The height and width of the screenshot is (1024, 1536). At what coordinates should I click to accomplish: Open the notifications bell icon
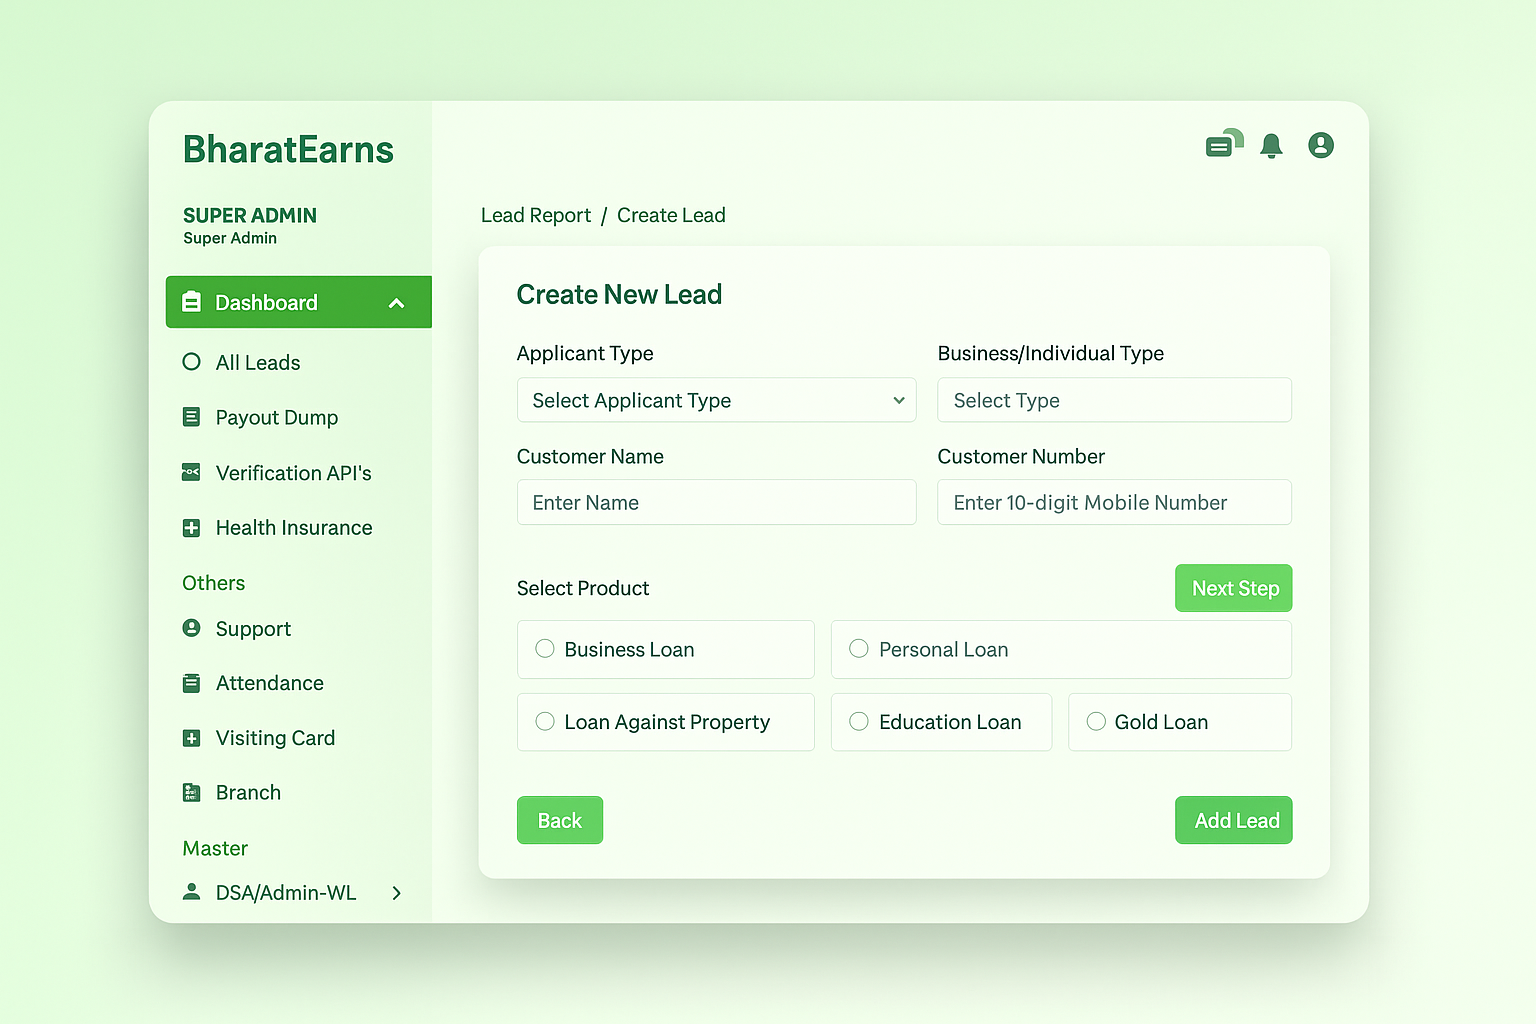click(x=1272, y=145)
